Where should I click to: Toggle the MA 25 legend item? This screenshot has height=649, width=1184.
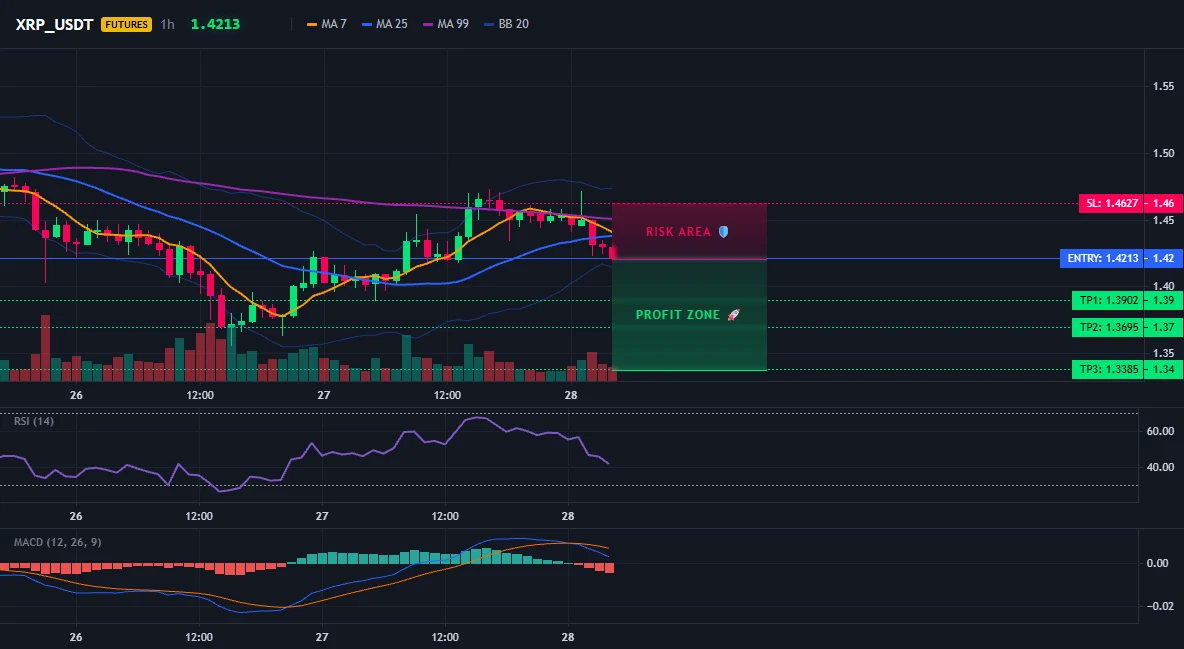point(385,24)
